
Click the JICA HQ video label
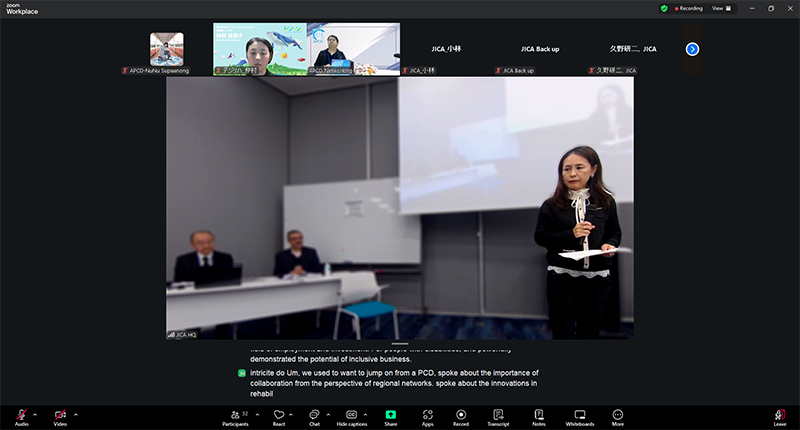click(x=182, y=335)
